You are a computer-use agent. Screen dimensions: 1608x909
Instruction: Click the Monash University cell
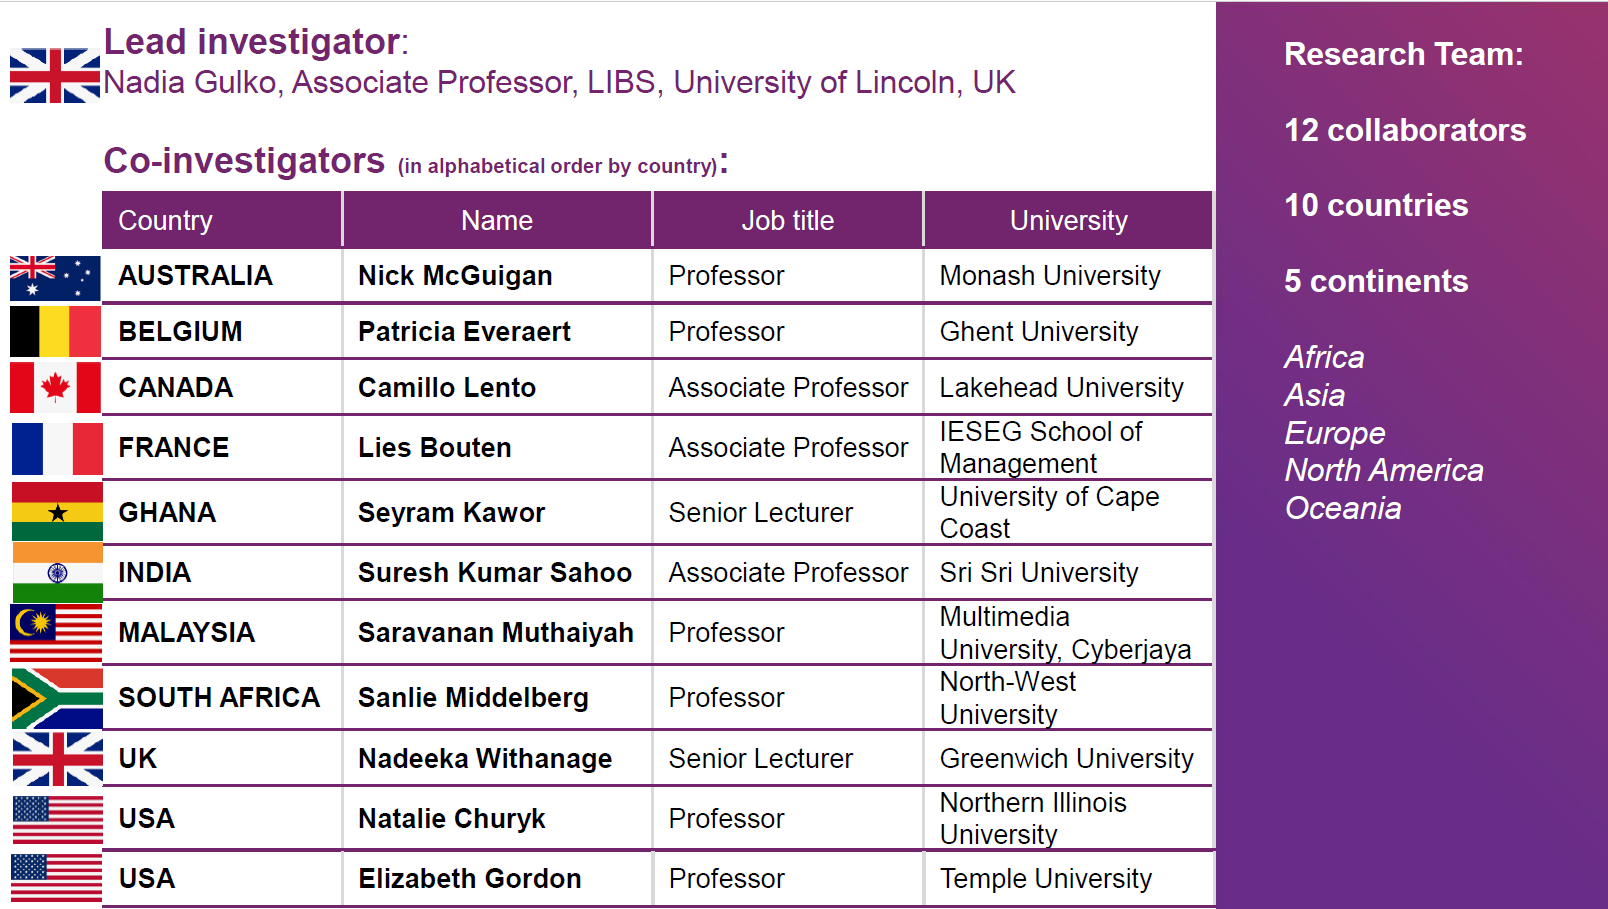tap(1050, 276)
